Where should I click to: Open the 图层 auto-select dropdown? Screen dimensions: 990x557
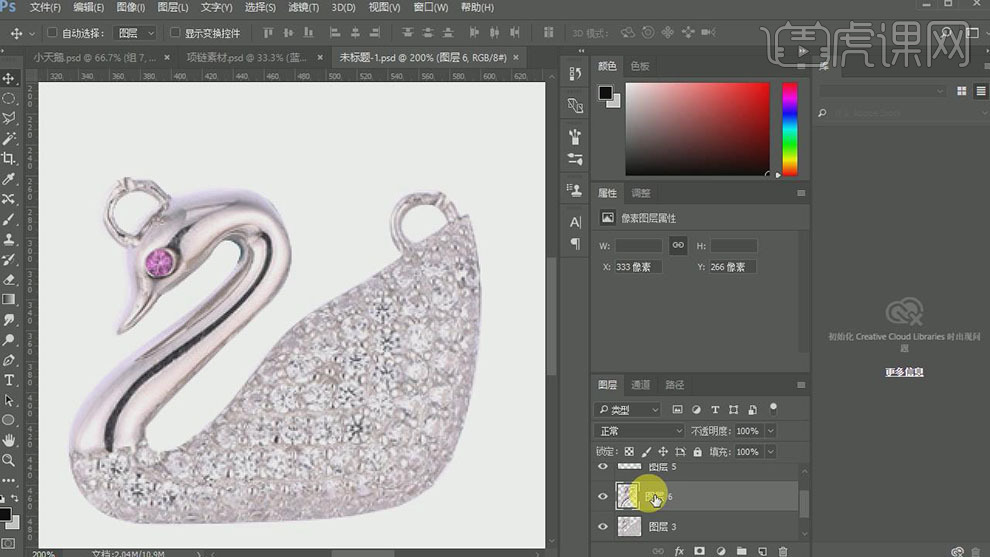(x=134, y=33)
